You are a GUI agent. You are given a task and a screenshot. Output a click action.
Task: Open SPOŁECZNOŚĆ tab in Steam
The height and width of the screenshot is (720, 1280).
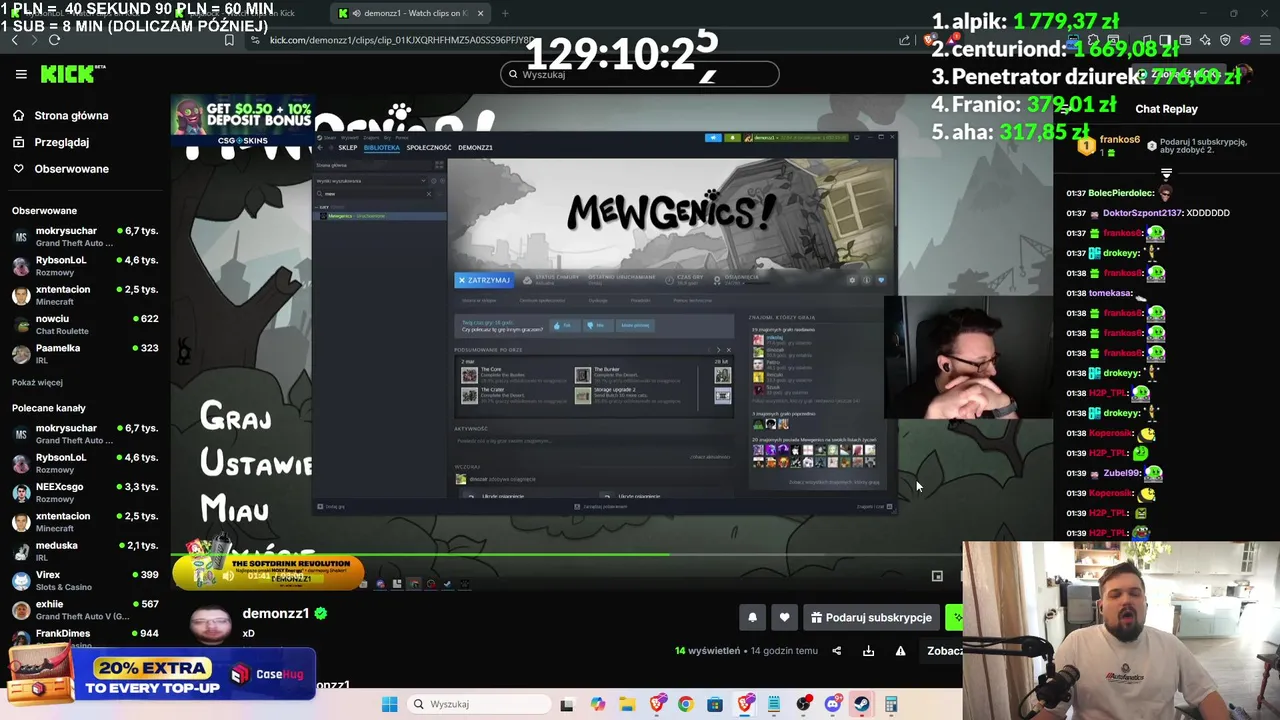[x=429, y=148]
